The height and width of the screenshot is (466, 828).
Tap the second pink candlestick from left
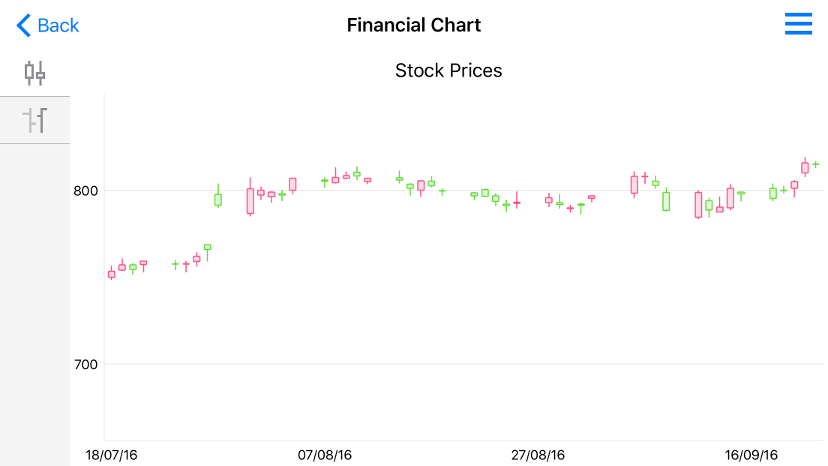click(122, 267)
